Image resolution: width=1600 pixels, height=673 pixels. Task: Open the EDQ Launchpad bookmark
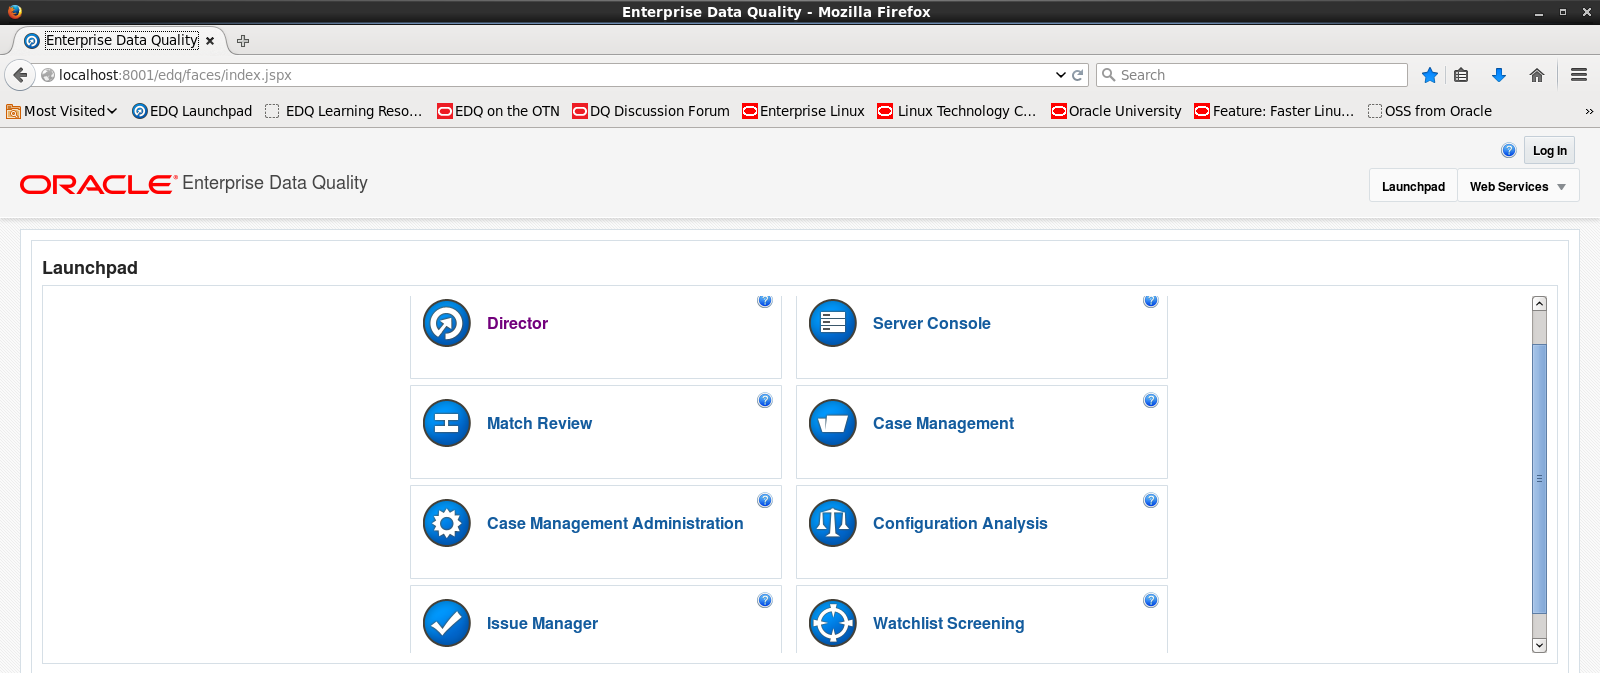point(192,111)
